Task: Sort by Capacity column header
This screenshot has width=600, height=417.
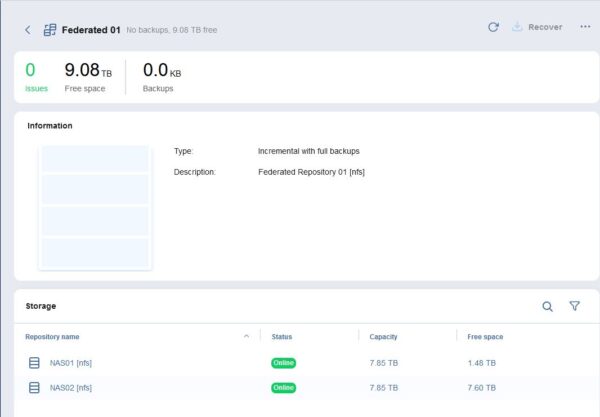Action: pos(383,337)
